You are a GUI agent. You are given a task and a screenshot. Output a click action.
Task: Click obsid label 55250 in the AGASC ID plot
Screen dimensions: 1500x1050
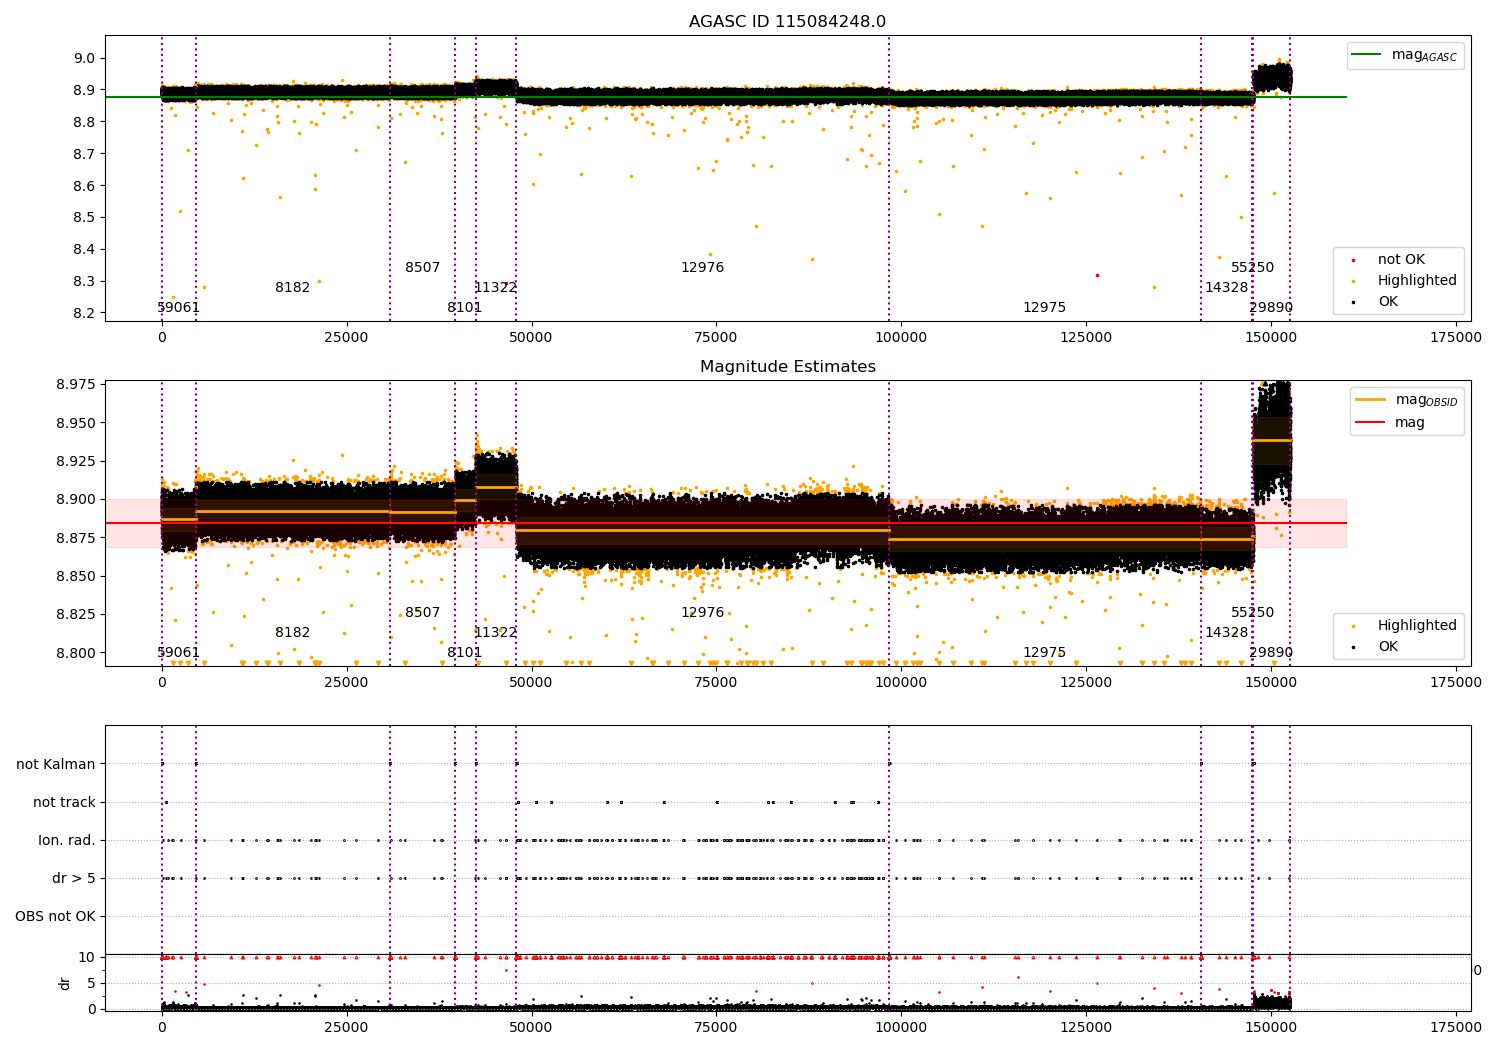pos(1252,268)
